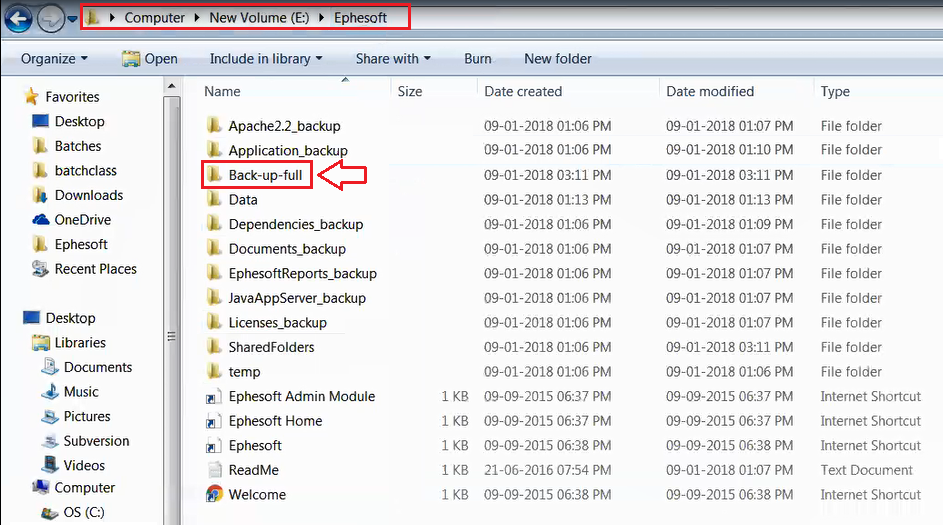Open Downloads in Favorites
943x525 pixels.
coord(88,195)
